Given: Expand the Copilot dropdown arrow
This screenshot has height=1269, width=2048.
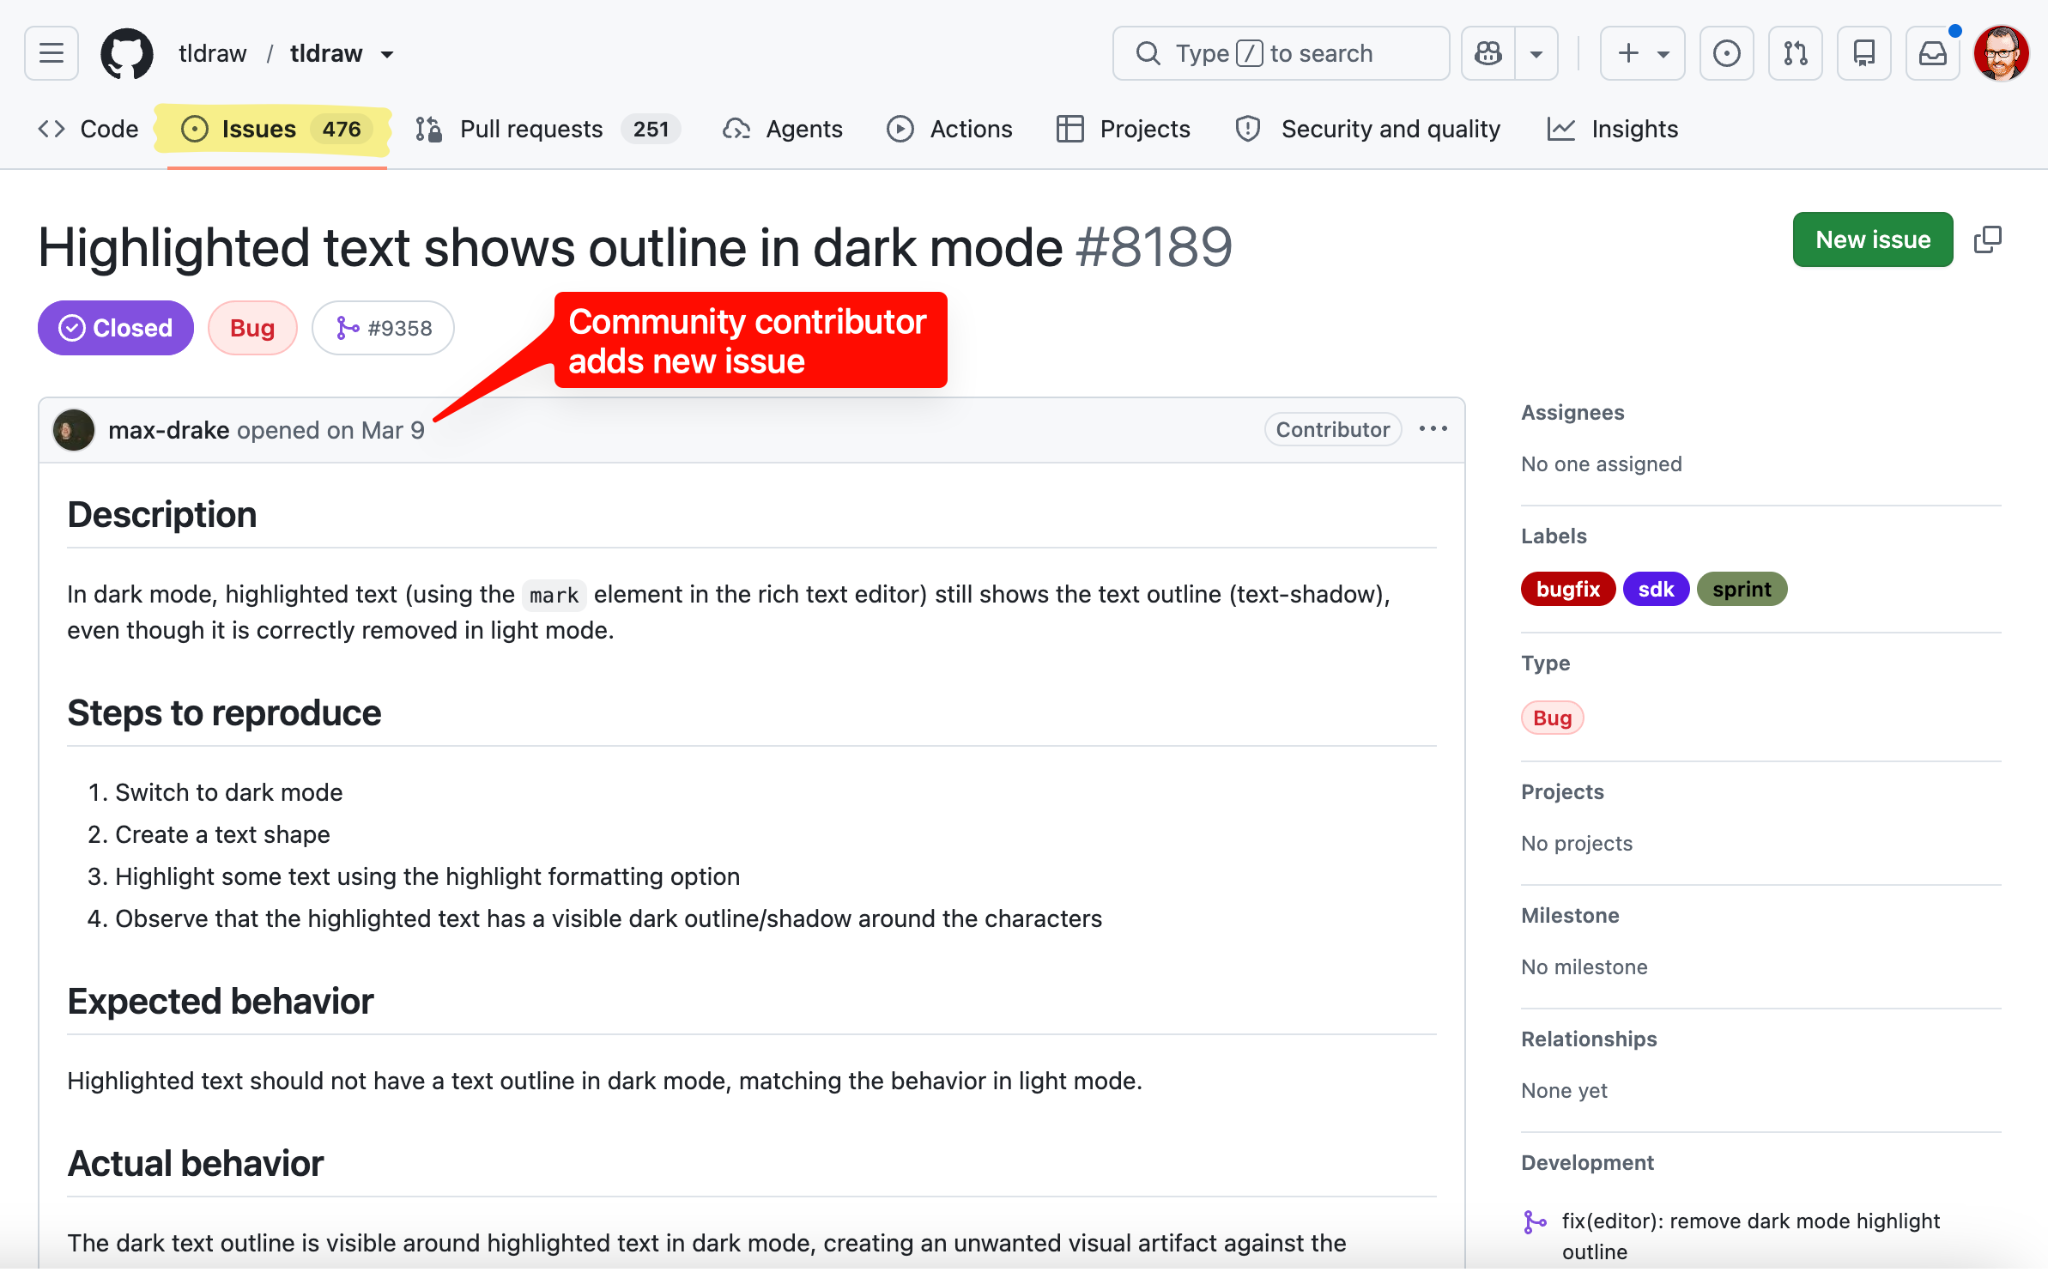Looking at the screenshot, I should tap(1537, 53).
